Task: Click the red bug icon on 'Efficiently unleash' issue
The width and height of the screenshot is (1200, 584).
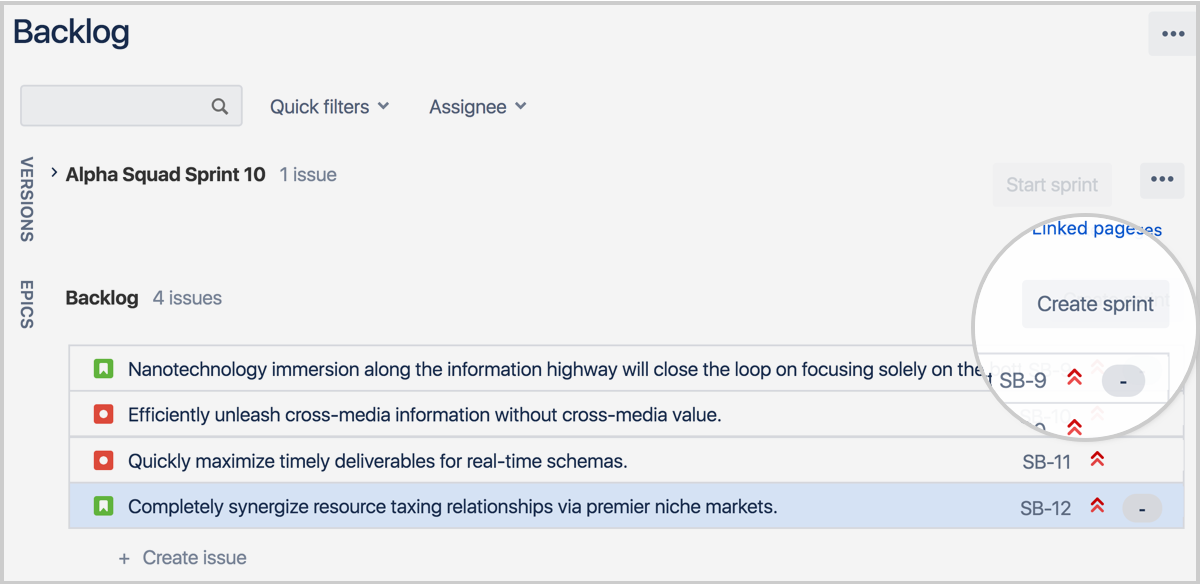Action: 104,414
